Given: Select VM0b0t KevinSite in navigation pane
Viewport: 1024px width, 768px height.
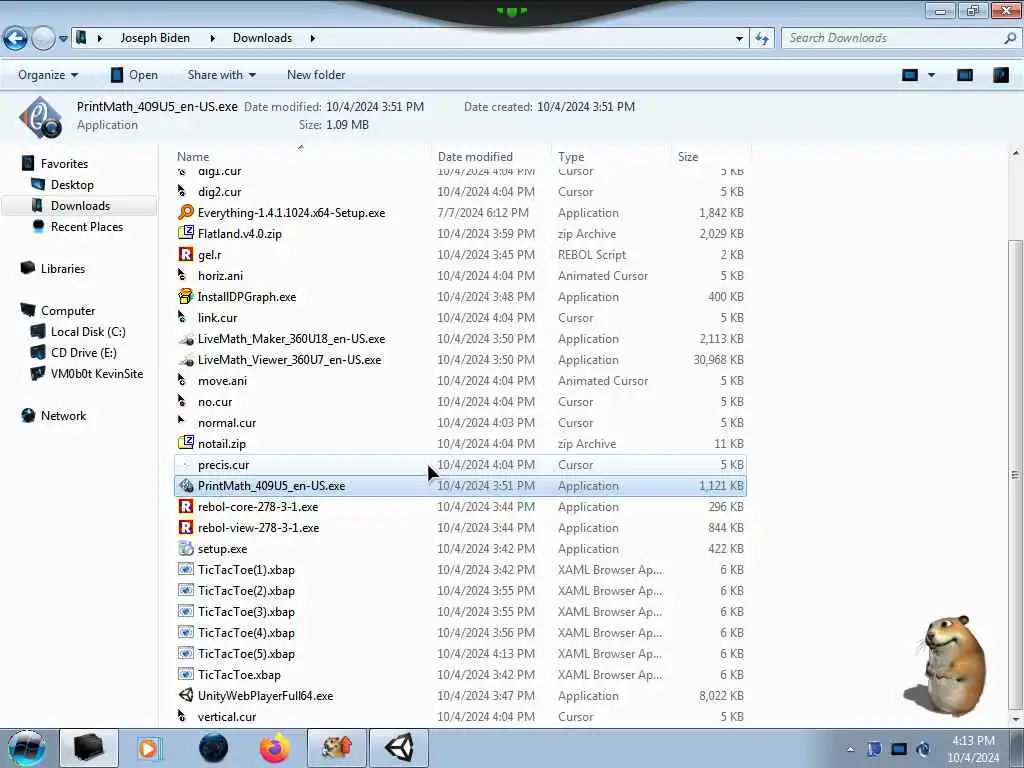Looking at the screenshot, I should pyautogui.click(x=97, y=374).
